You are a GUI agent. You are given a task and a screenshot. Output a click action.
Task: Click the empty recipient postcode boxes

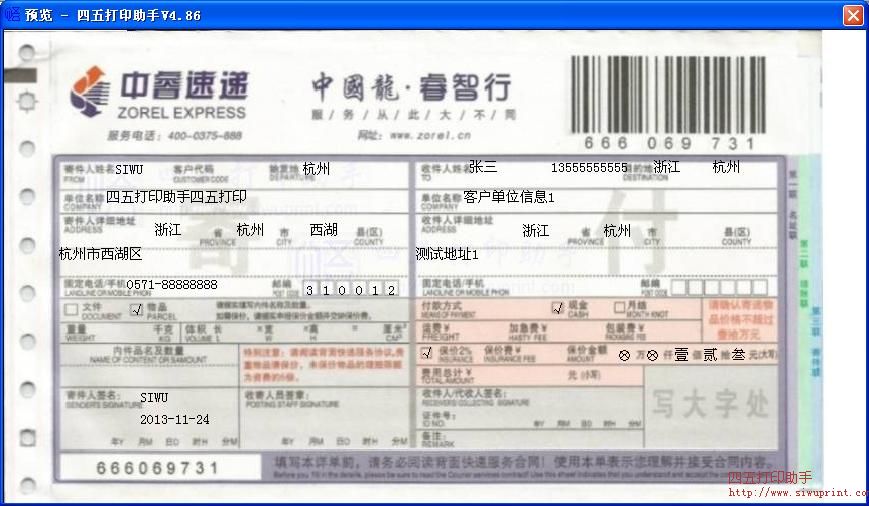(x=719, y=287)
